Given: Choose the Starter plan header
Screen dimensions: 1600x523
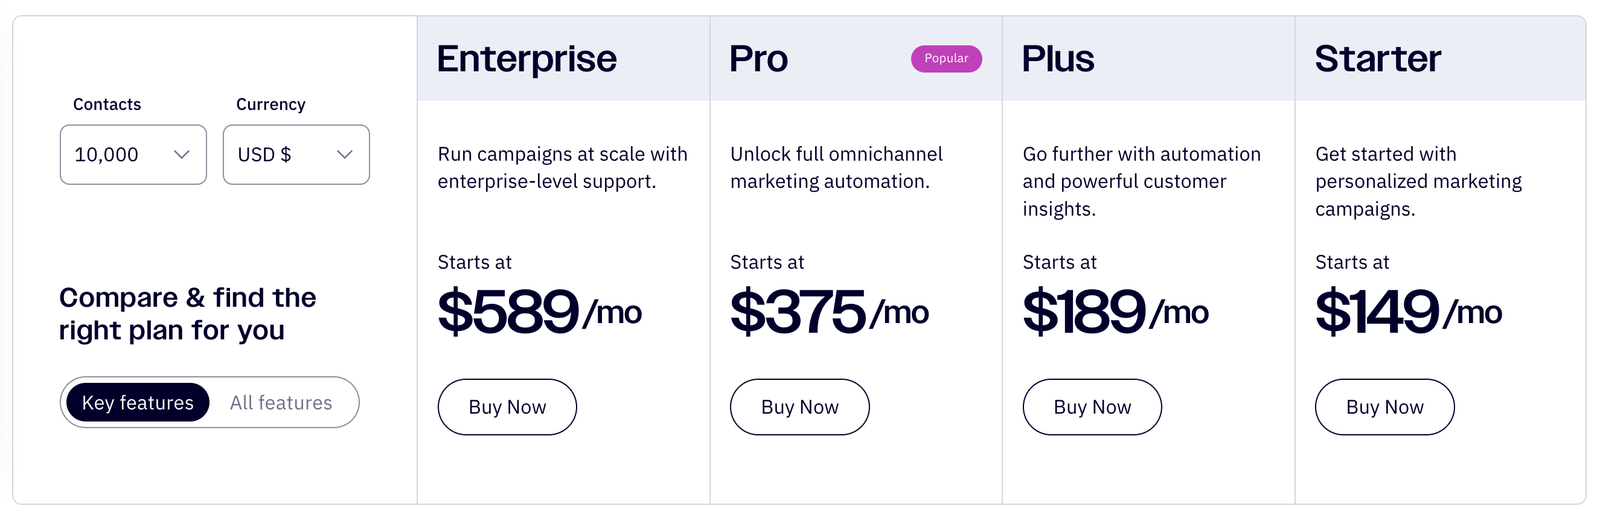Looking at the screenshot, I should [x=1378, y=59].
